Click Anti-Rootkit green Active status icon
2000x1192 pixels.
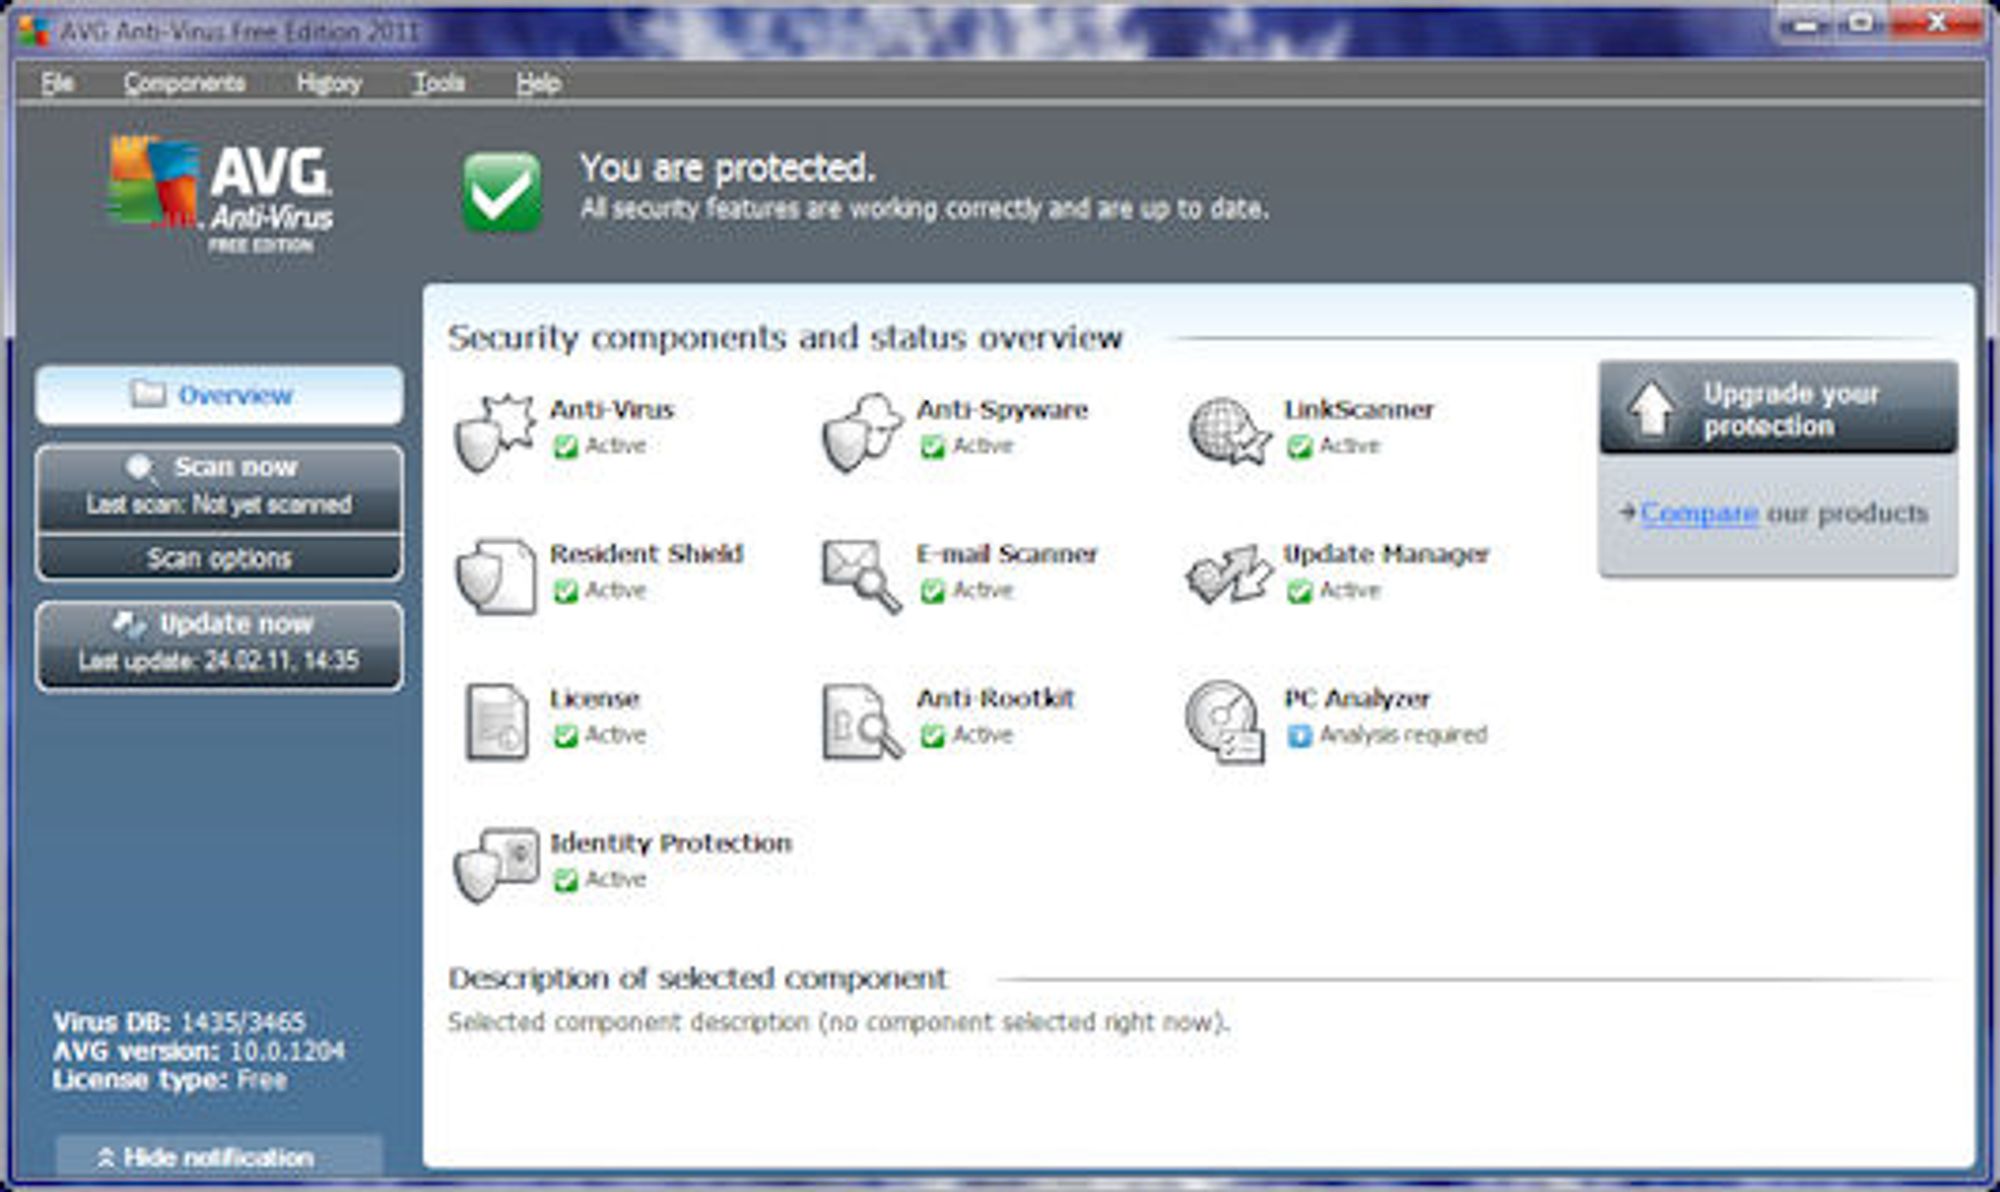(x=932, y=736)
